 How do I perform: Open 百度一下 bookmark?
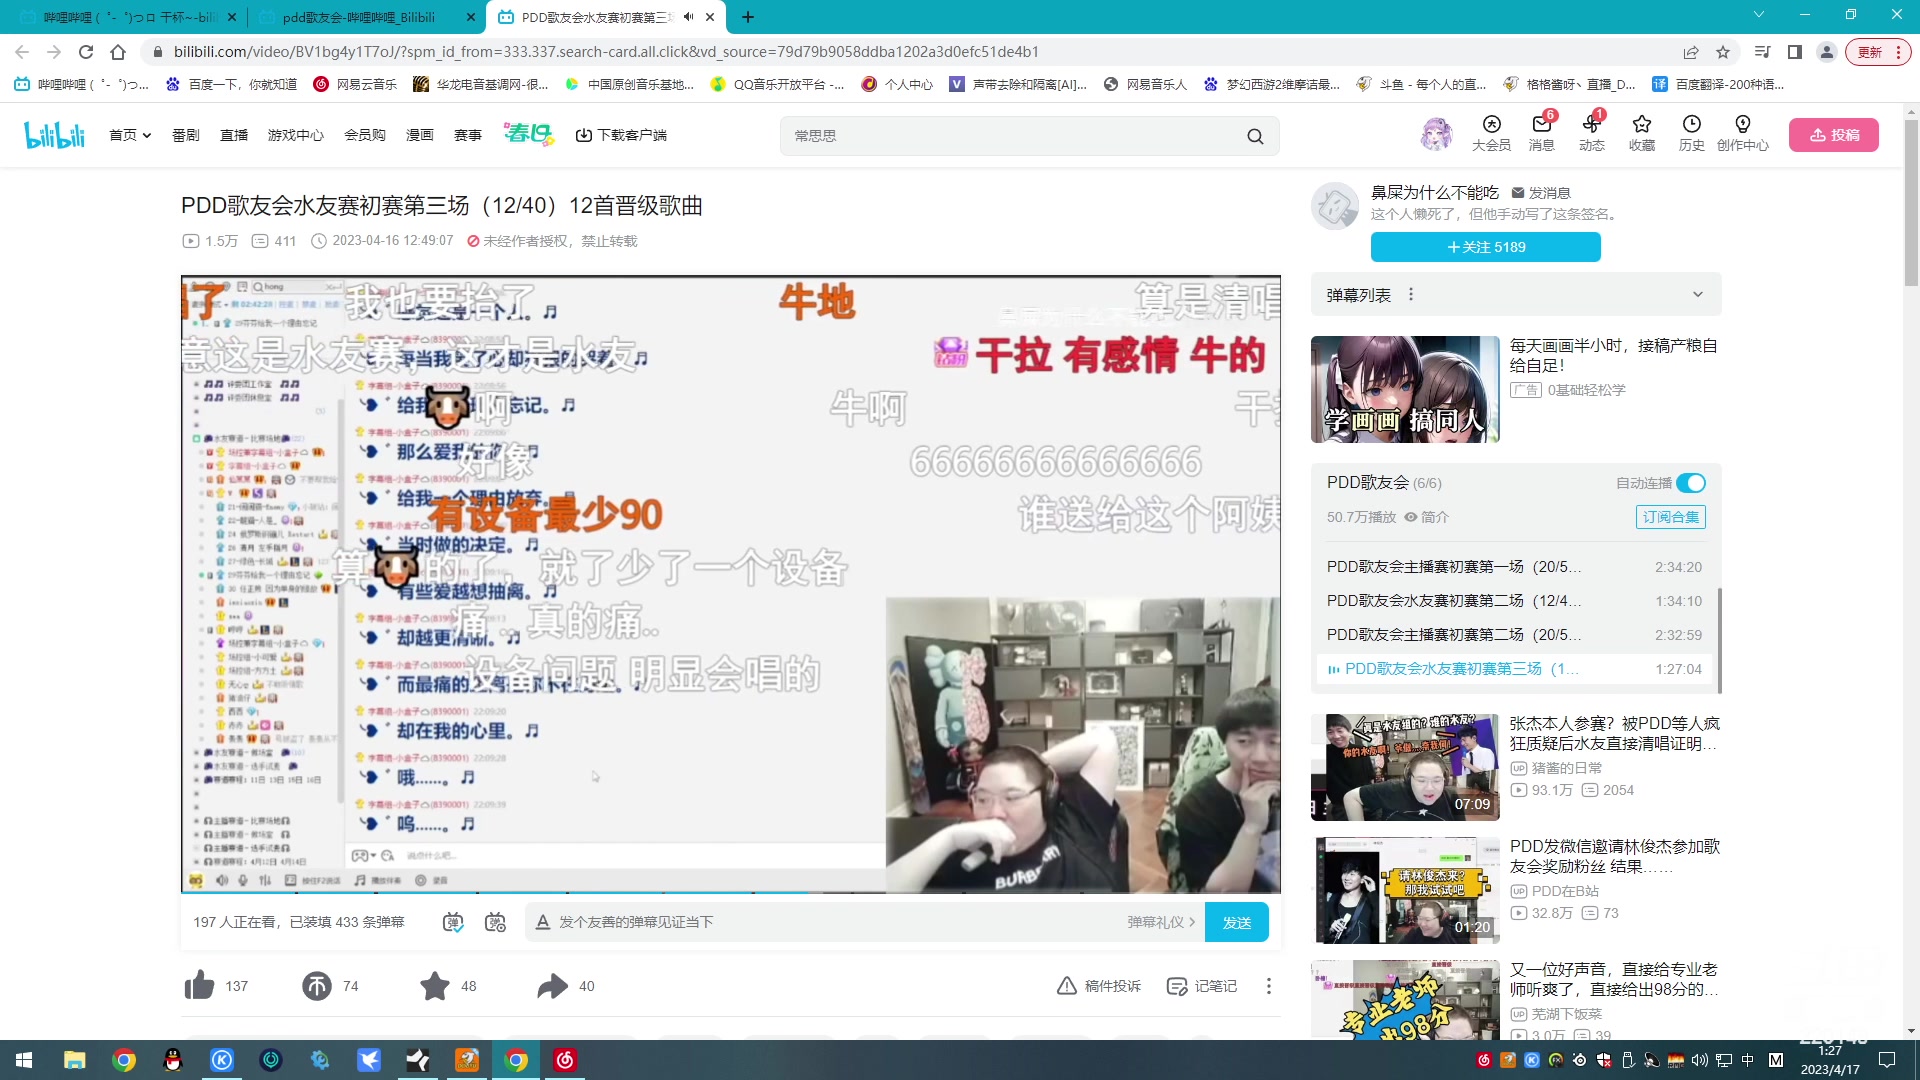(231, 85)
